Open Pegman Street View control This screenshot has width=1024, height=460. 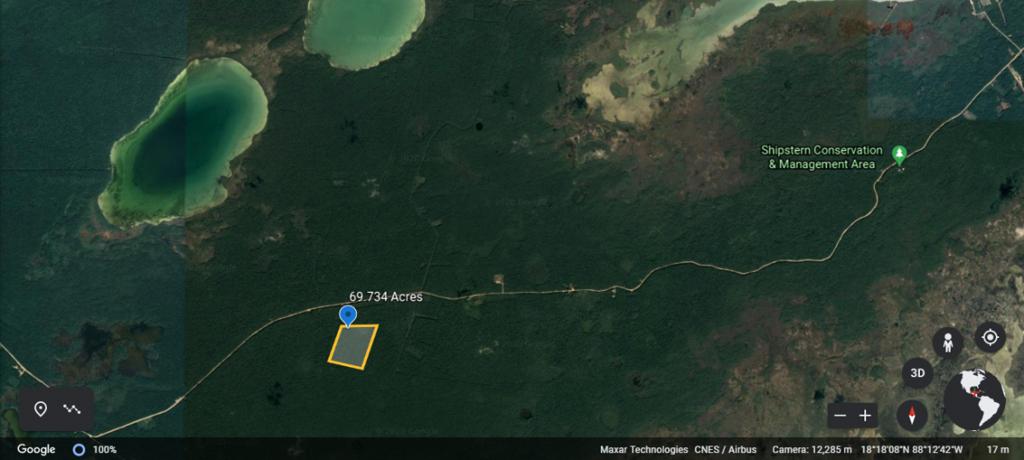pos(948,343)
